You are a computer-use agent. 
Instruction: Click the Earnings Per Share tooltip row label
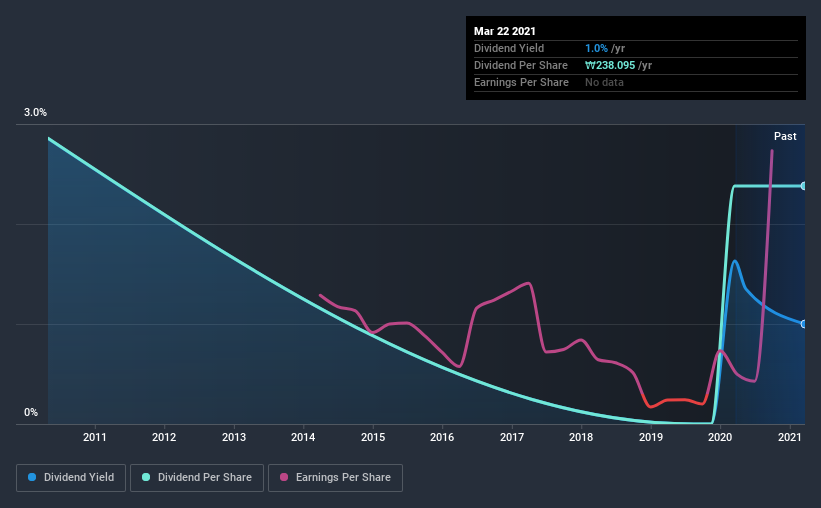(x=521, y=82)
